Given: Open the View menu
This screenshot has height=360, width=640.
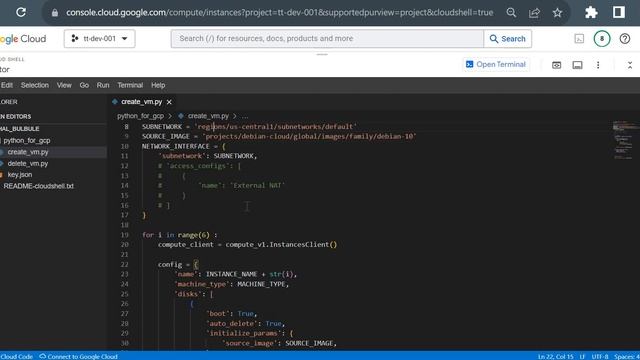Looking at the screenshot, I should [64, 85].
